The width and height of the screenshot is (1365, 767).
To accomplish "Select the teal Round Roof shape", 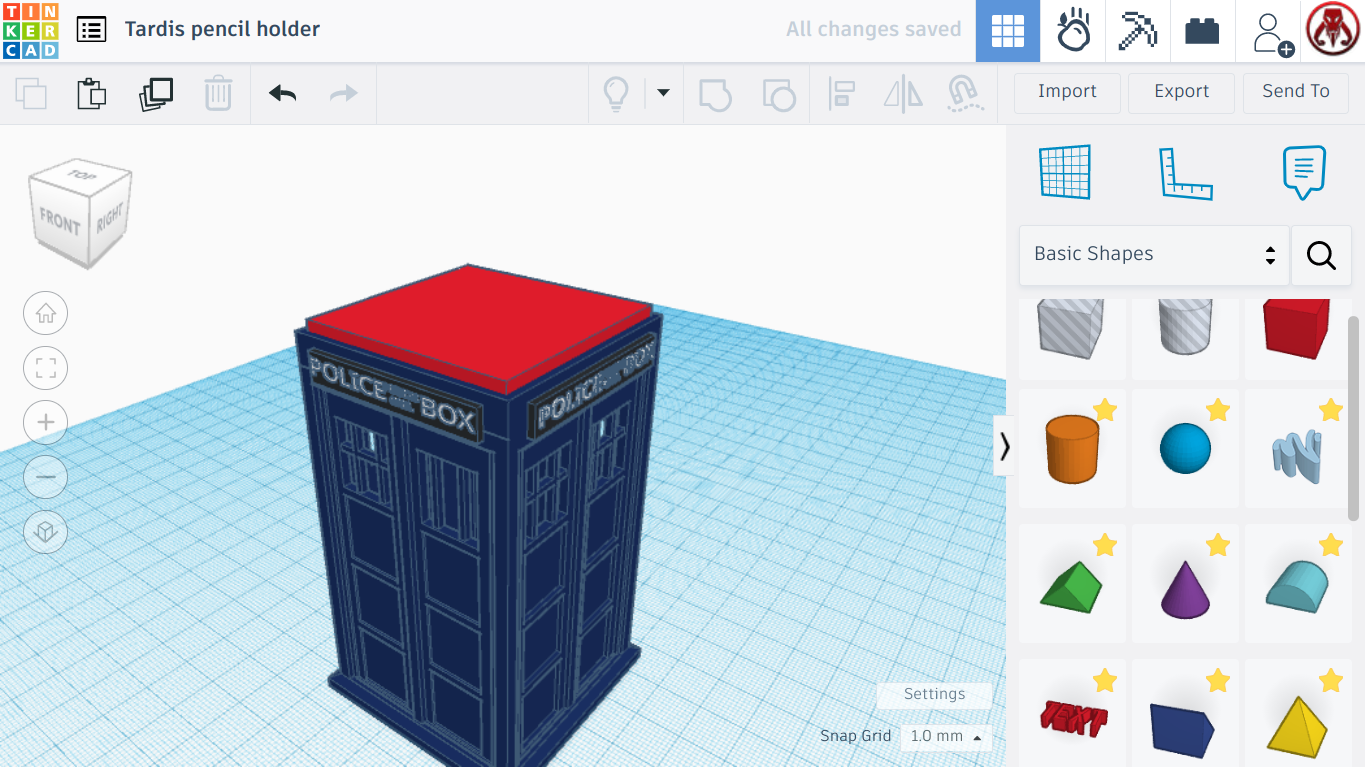I will (x=1297, y=584).
